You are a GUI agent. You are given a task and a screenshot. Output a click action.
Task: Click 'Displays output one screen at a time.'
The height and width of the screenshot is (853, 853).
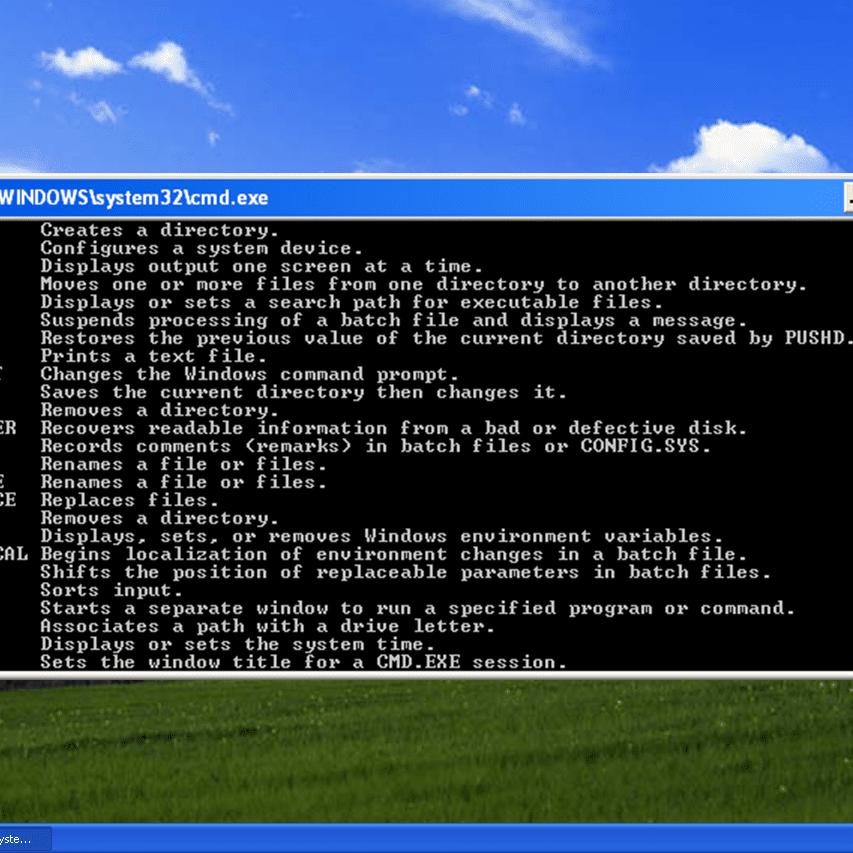pyautogui.click(x=262, y=267)
